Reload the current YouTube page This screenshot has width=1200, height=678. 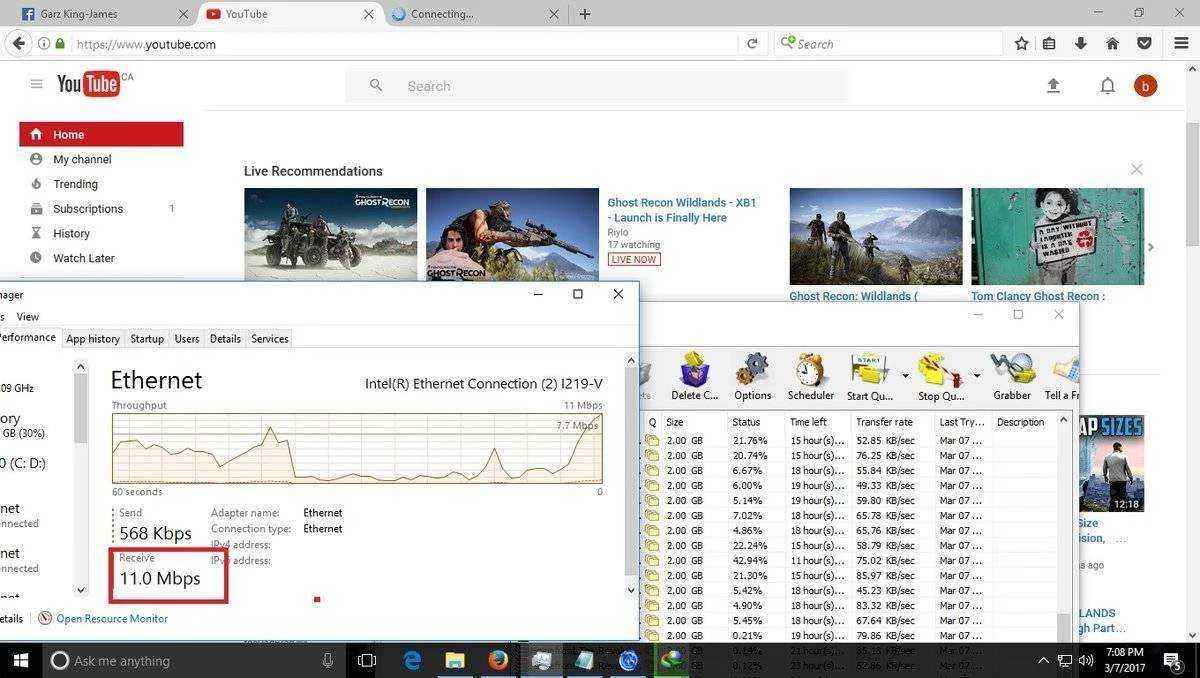tap(752, 44)
